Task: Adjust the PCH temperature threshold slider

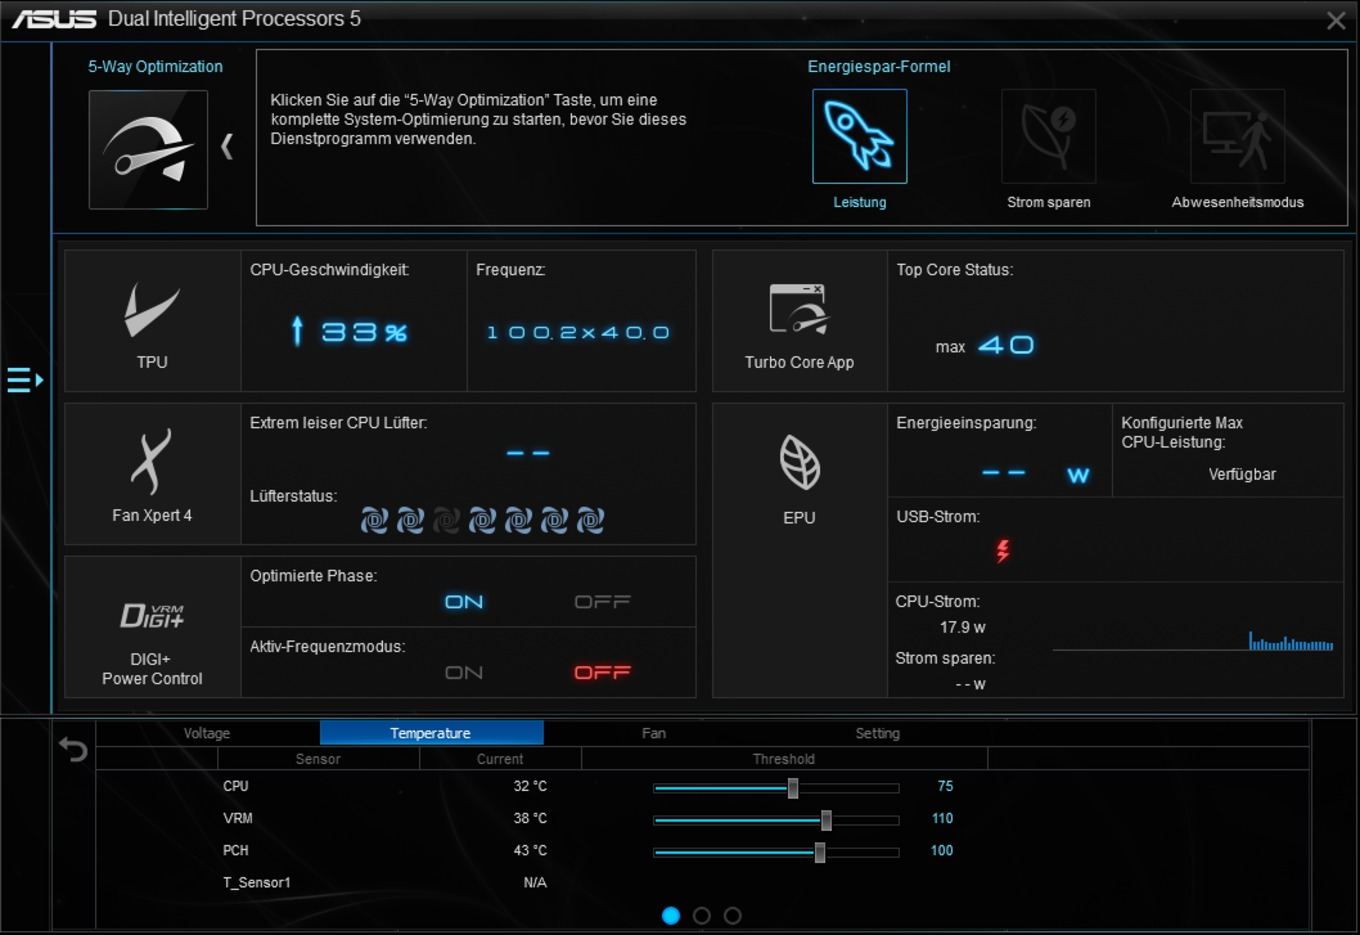Action: (x=820, y=852)
